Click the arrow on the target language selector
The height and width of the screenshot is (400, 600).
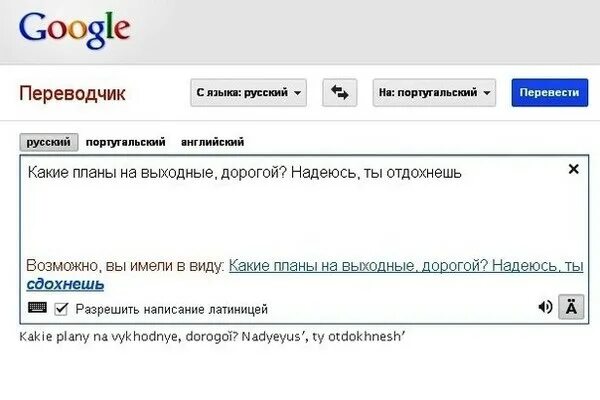tap(487, 93)
